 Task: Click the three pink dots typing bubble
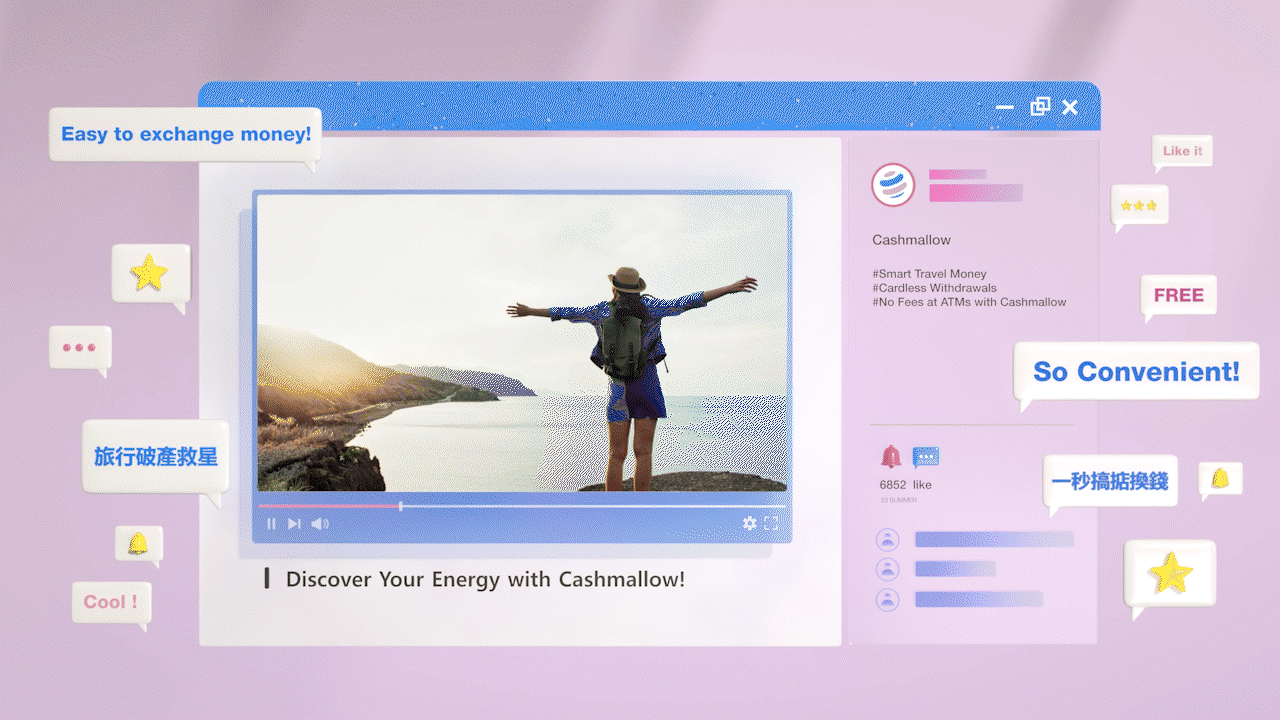80,349
